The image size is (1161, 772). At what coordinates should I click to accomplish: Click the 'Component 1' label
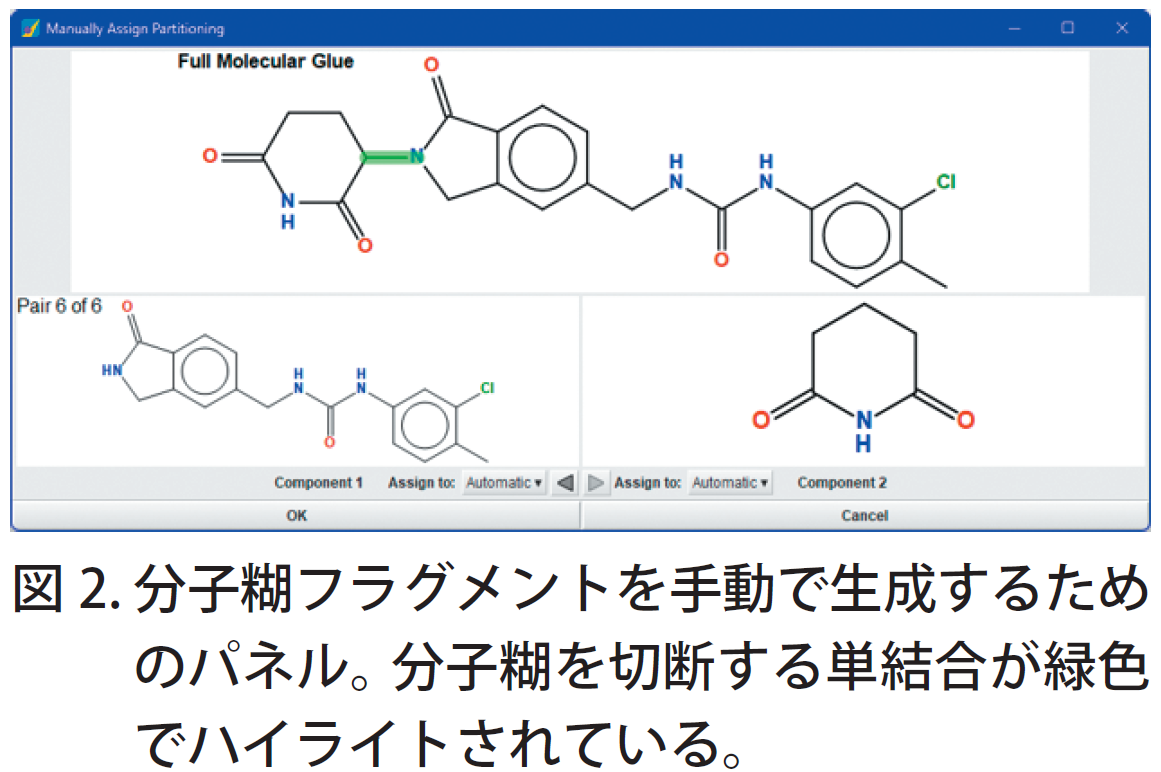pyautogui.click(x=318, y=483)
